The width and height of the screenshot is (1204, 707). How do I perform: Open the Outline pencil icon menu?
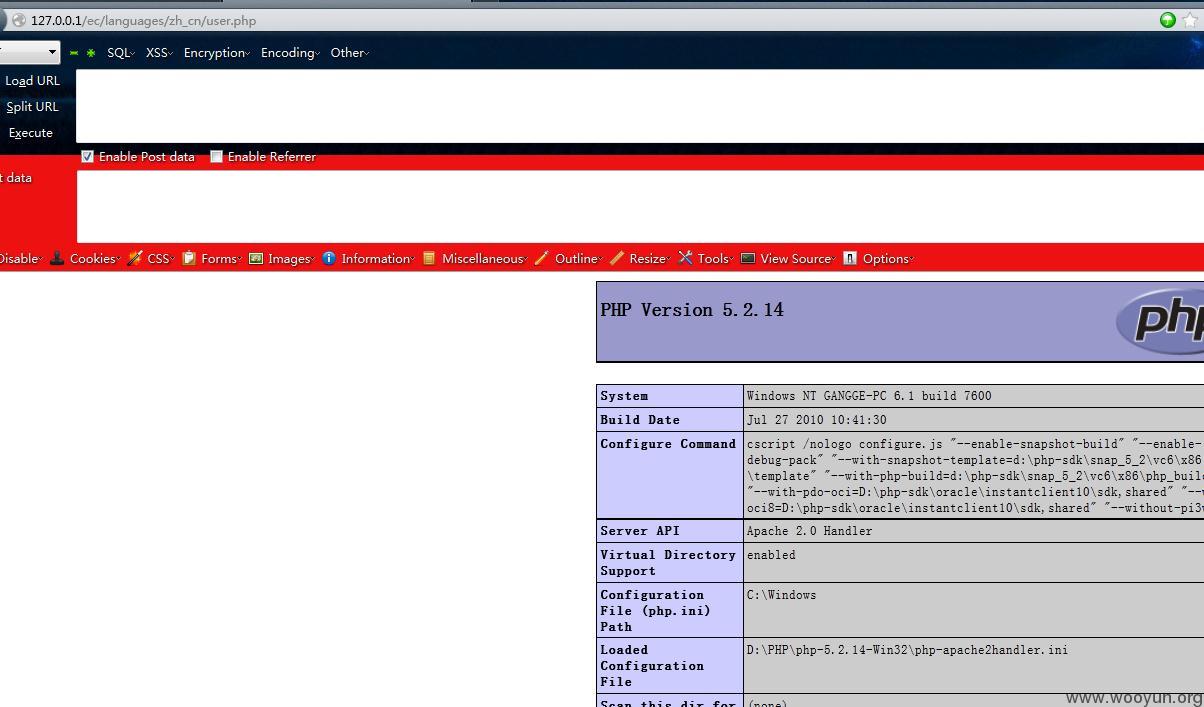[x=541, y=258]
